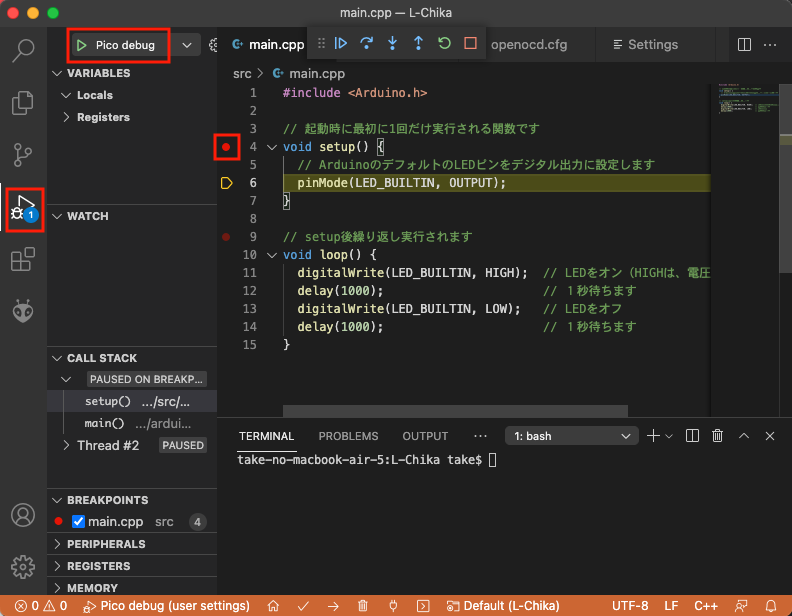Restart the debug session
The image size is (792, 616).
coord(444,44)
